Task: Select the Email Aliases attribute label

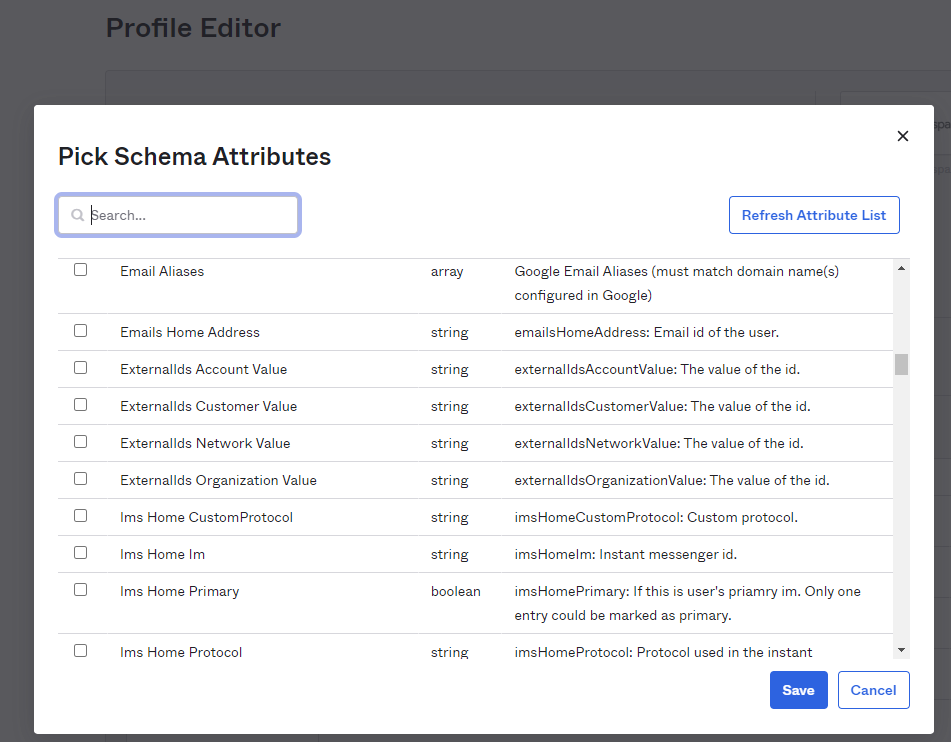Action: (162, 270)
